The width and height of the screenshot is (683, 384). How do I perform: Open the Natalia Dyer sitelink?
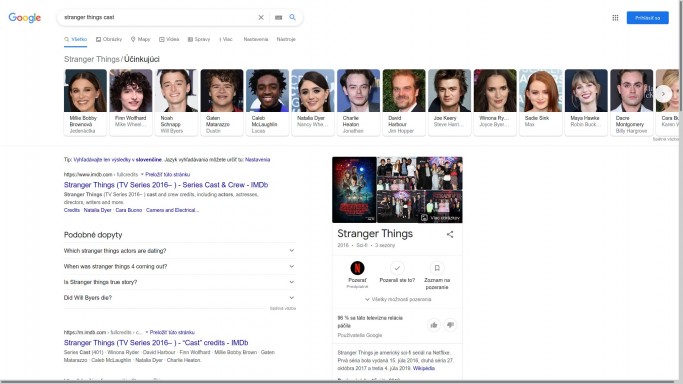pyautogui.click(x=98, y=210)
